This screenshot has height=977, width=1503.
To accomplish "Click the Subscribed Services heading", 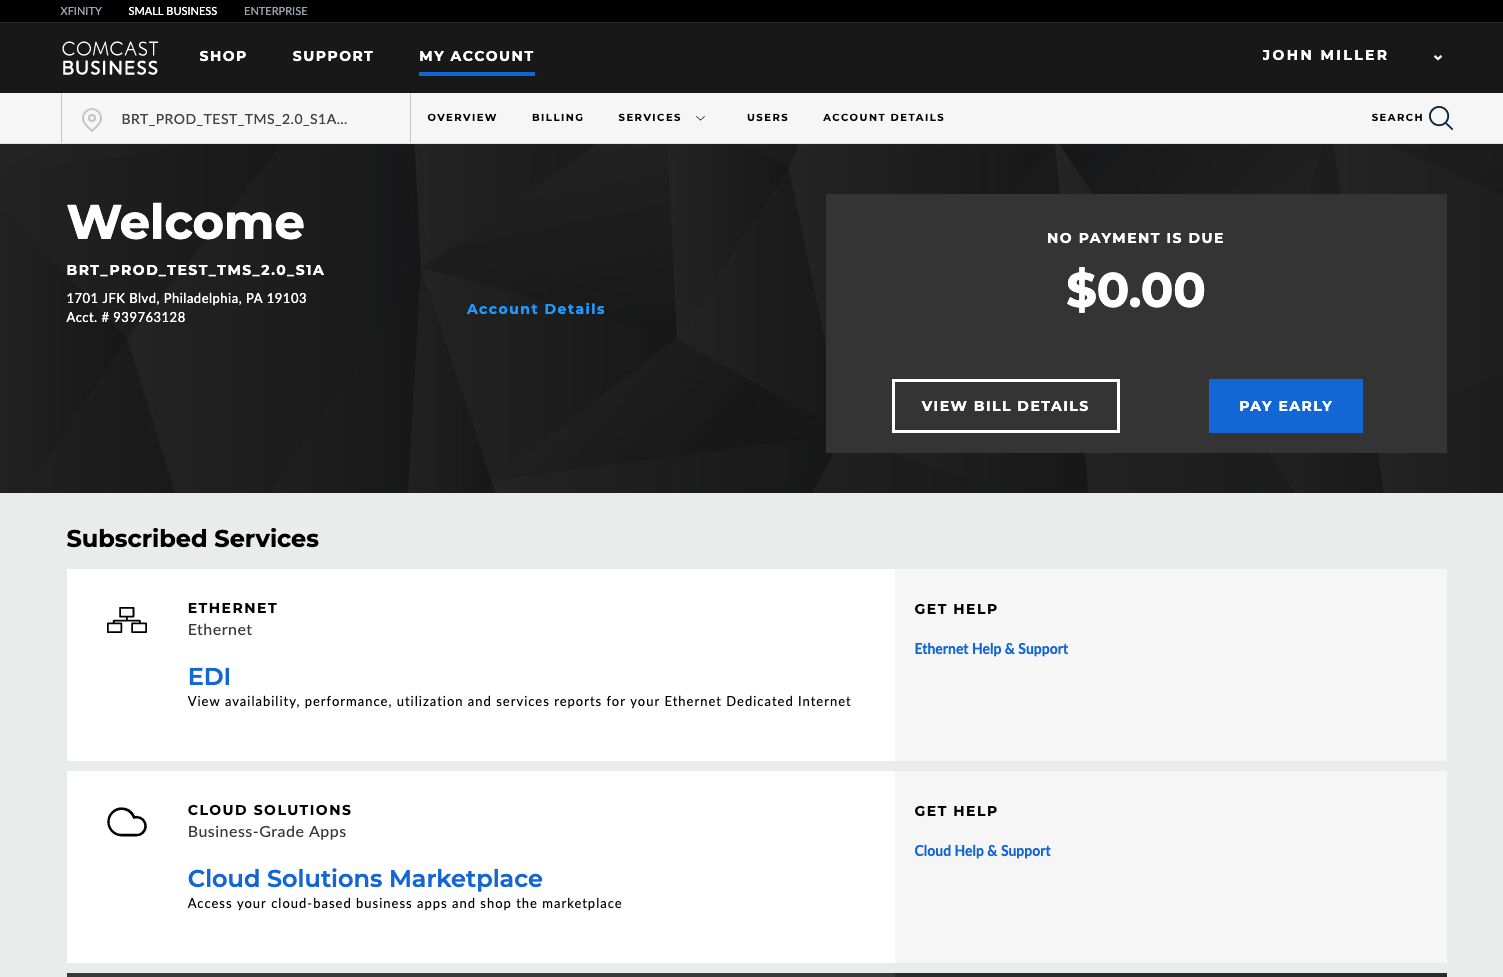I will tap(193, 539).
